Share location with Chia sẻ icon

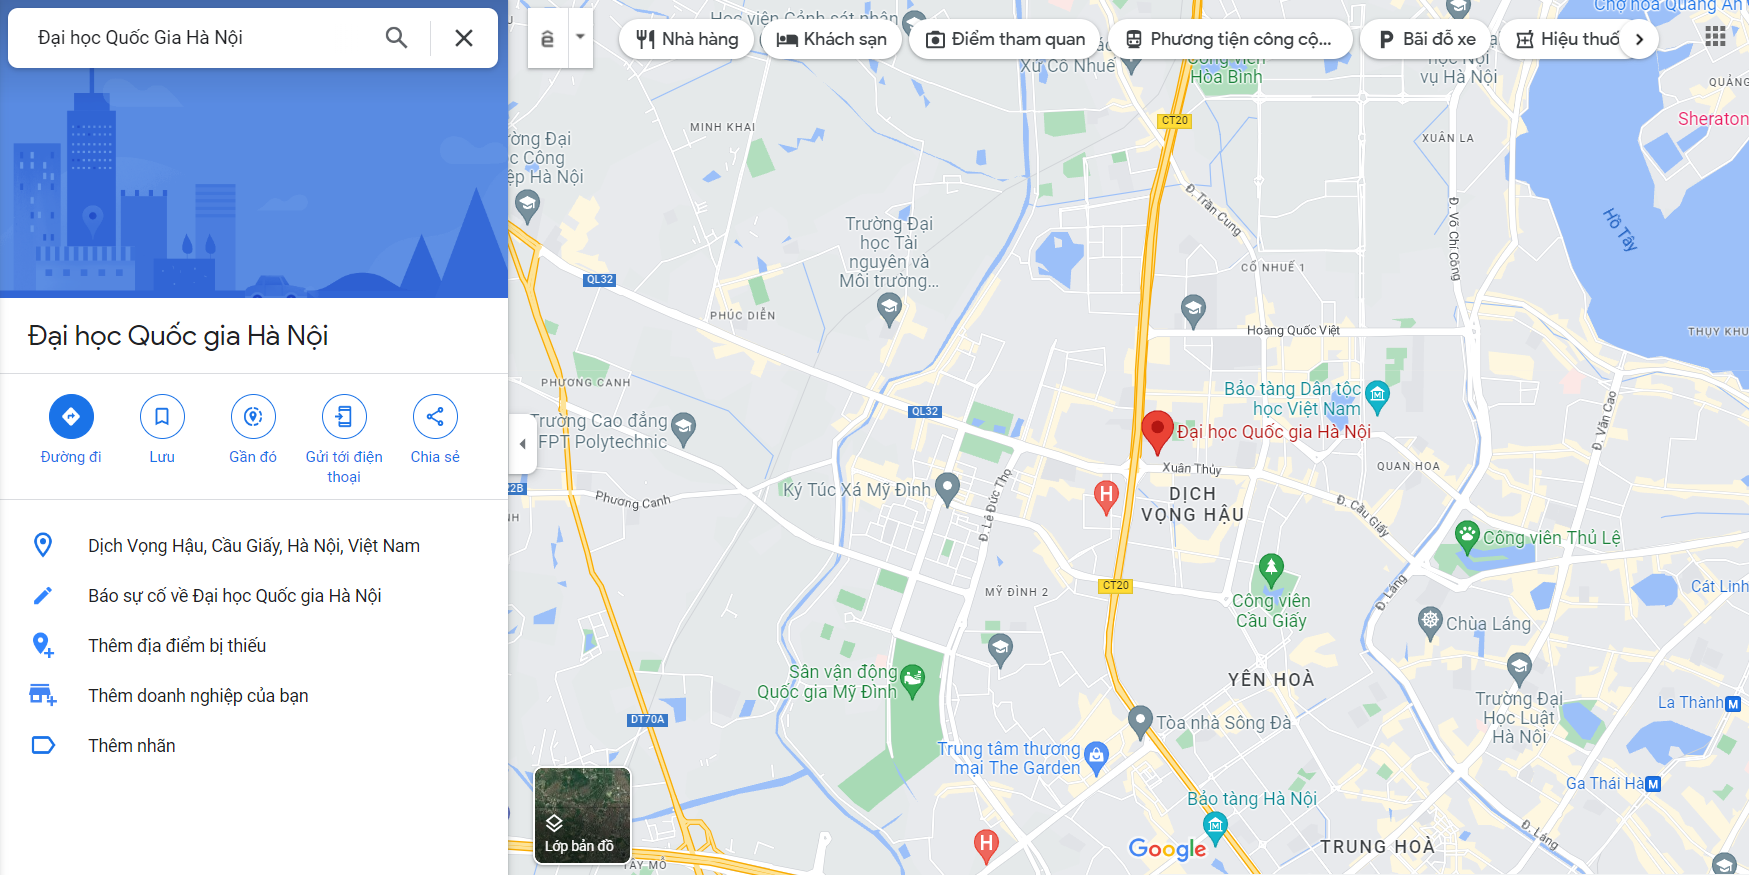point(435,417)
